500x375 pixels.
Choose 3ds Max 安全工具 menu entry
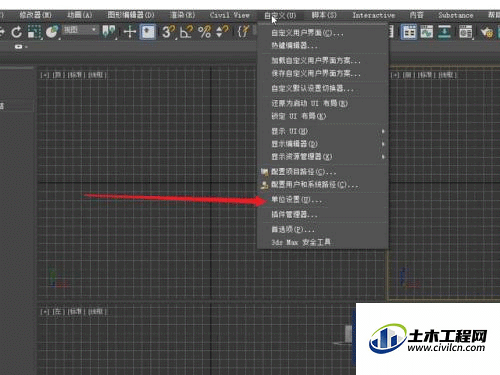(323, 242)
